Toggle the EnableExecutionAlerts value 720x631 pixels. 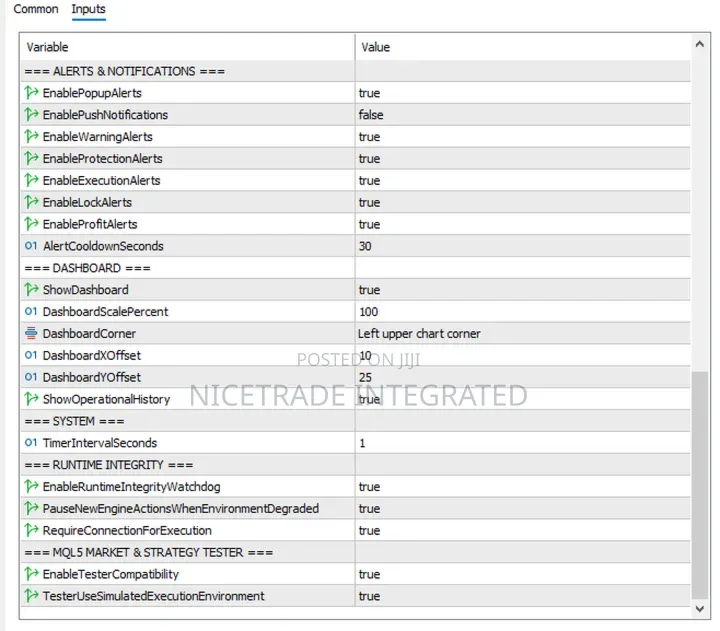(x=523, y=180)
